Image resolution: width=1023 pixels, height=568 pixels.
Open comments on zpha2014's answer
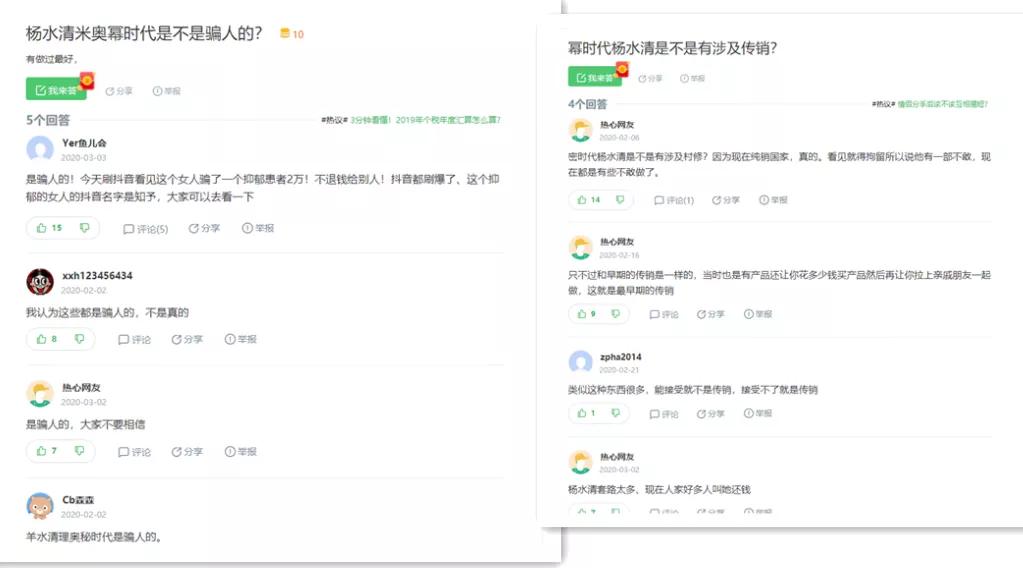click(664, 414)
